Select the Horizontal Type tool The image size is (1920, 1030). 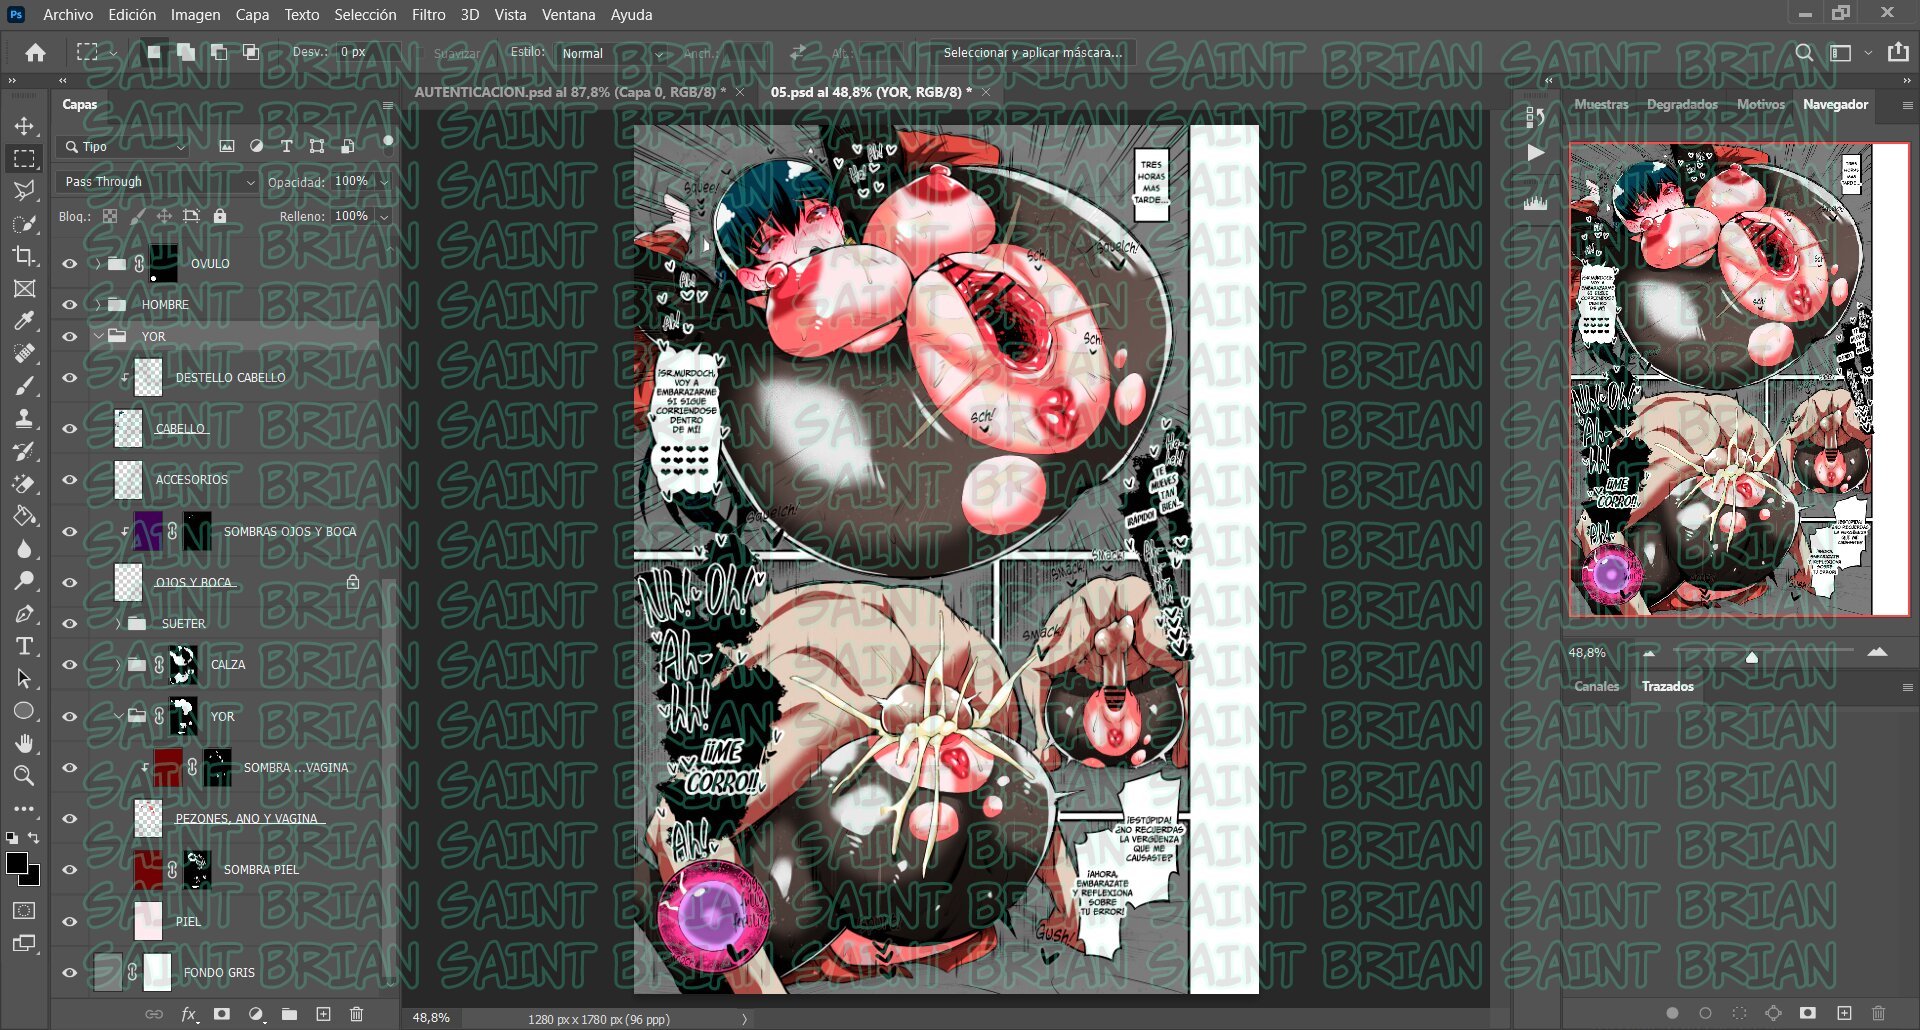tap(24, 646)
